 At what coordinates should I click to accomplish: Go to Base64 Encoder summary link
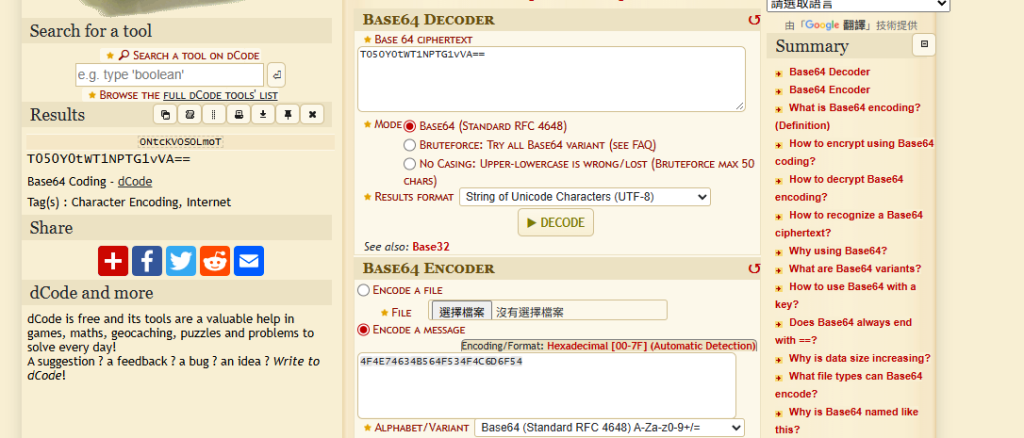tap(829, 89)
